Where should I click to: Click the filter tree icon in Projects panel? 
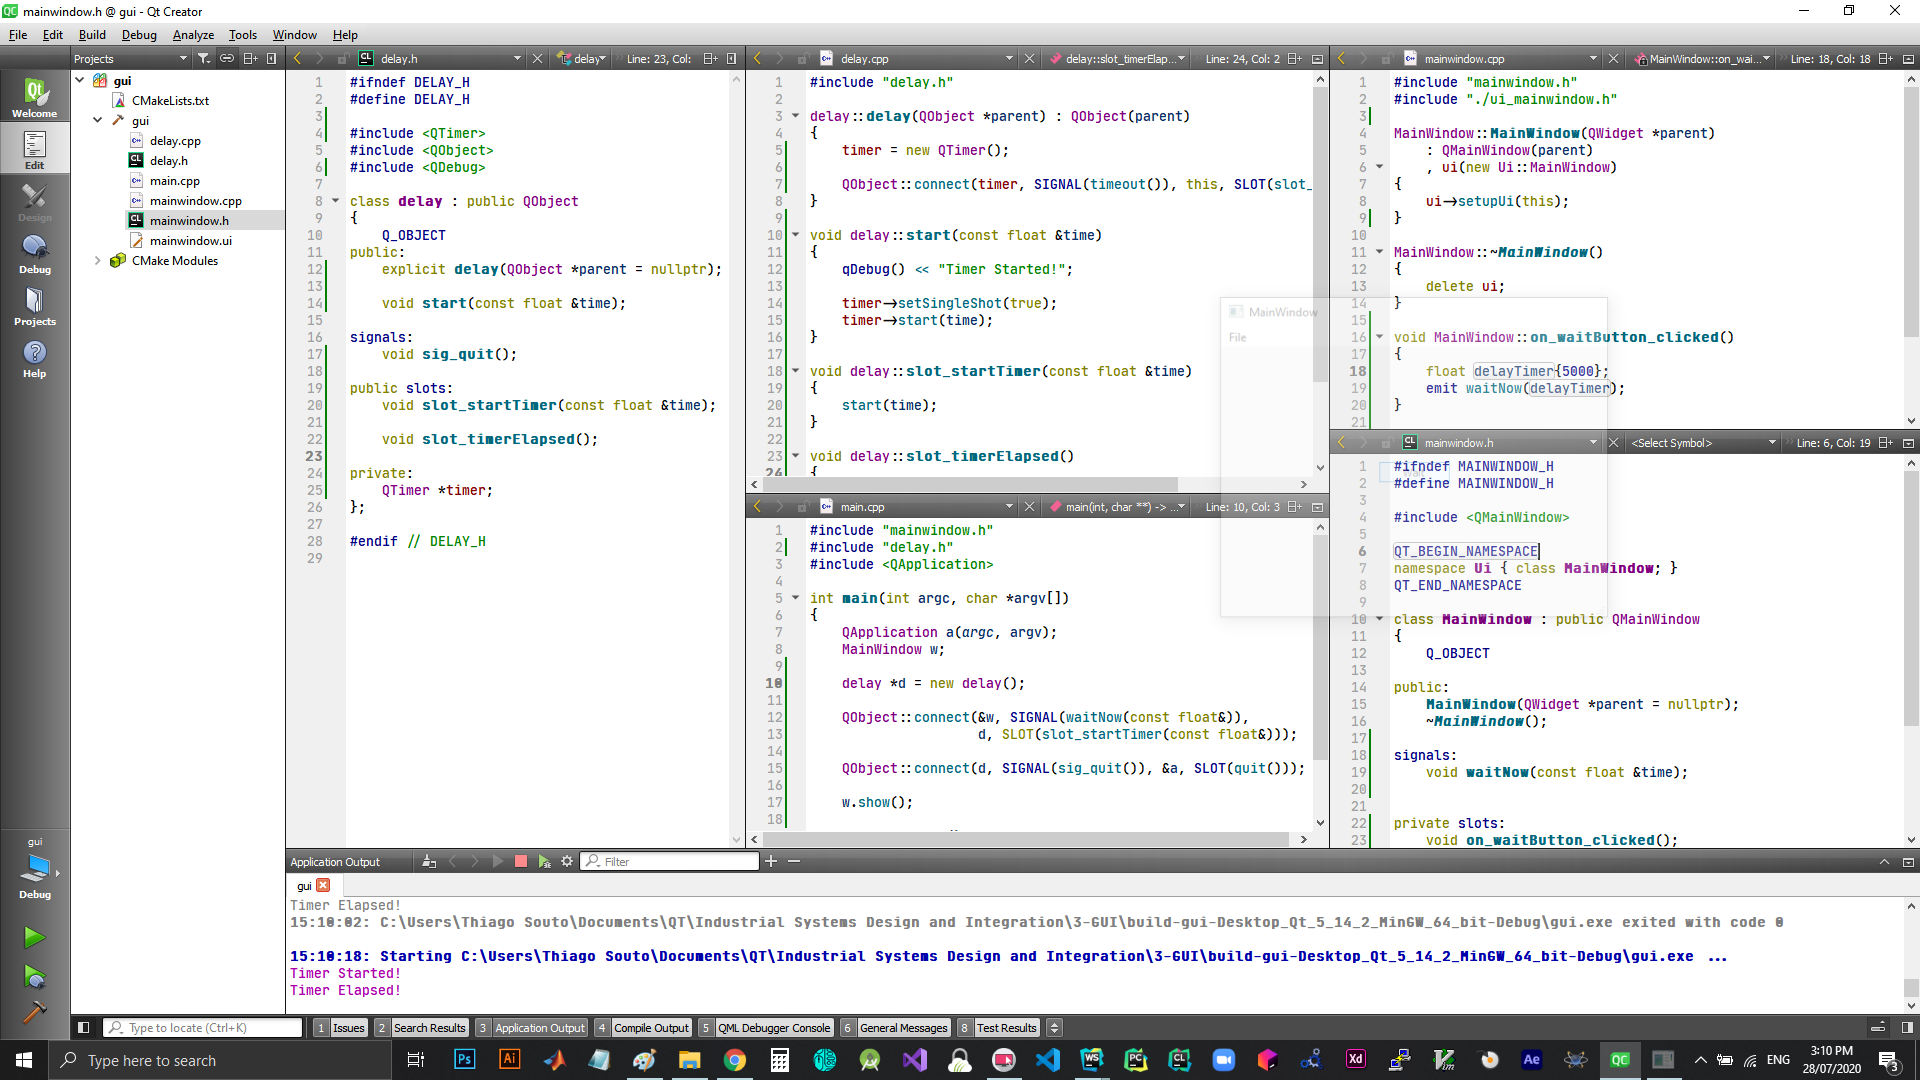pyautogui.click(x=203, y=58)
